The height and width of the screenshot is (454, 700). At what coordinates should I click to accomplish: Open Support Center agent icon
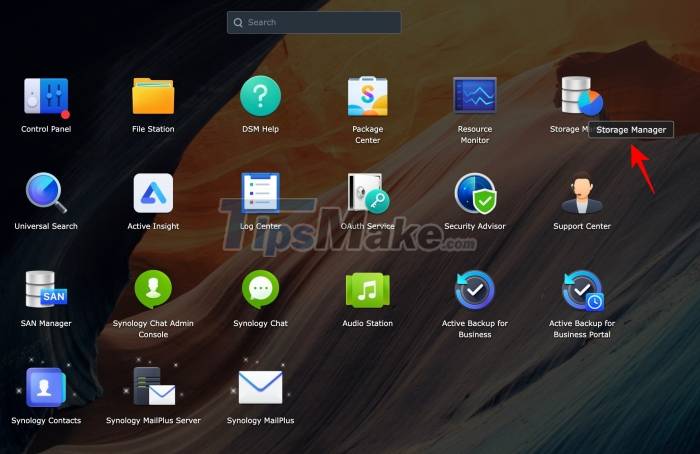[582, 193]
